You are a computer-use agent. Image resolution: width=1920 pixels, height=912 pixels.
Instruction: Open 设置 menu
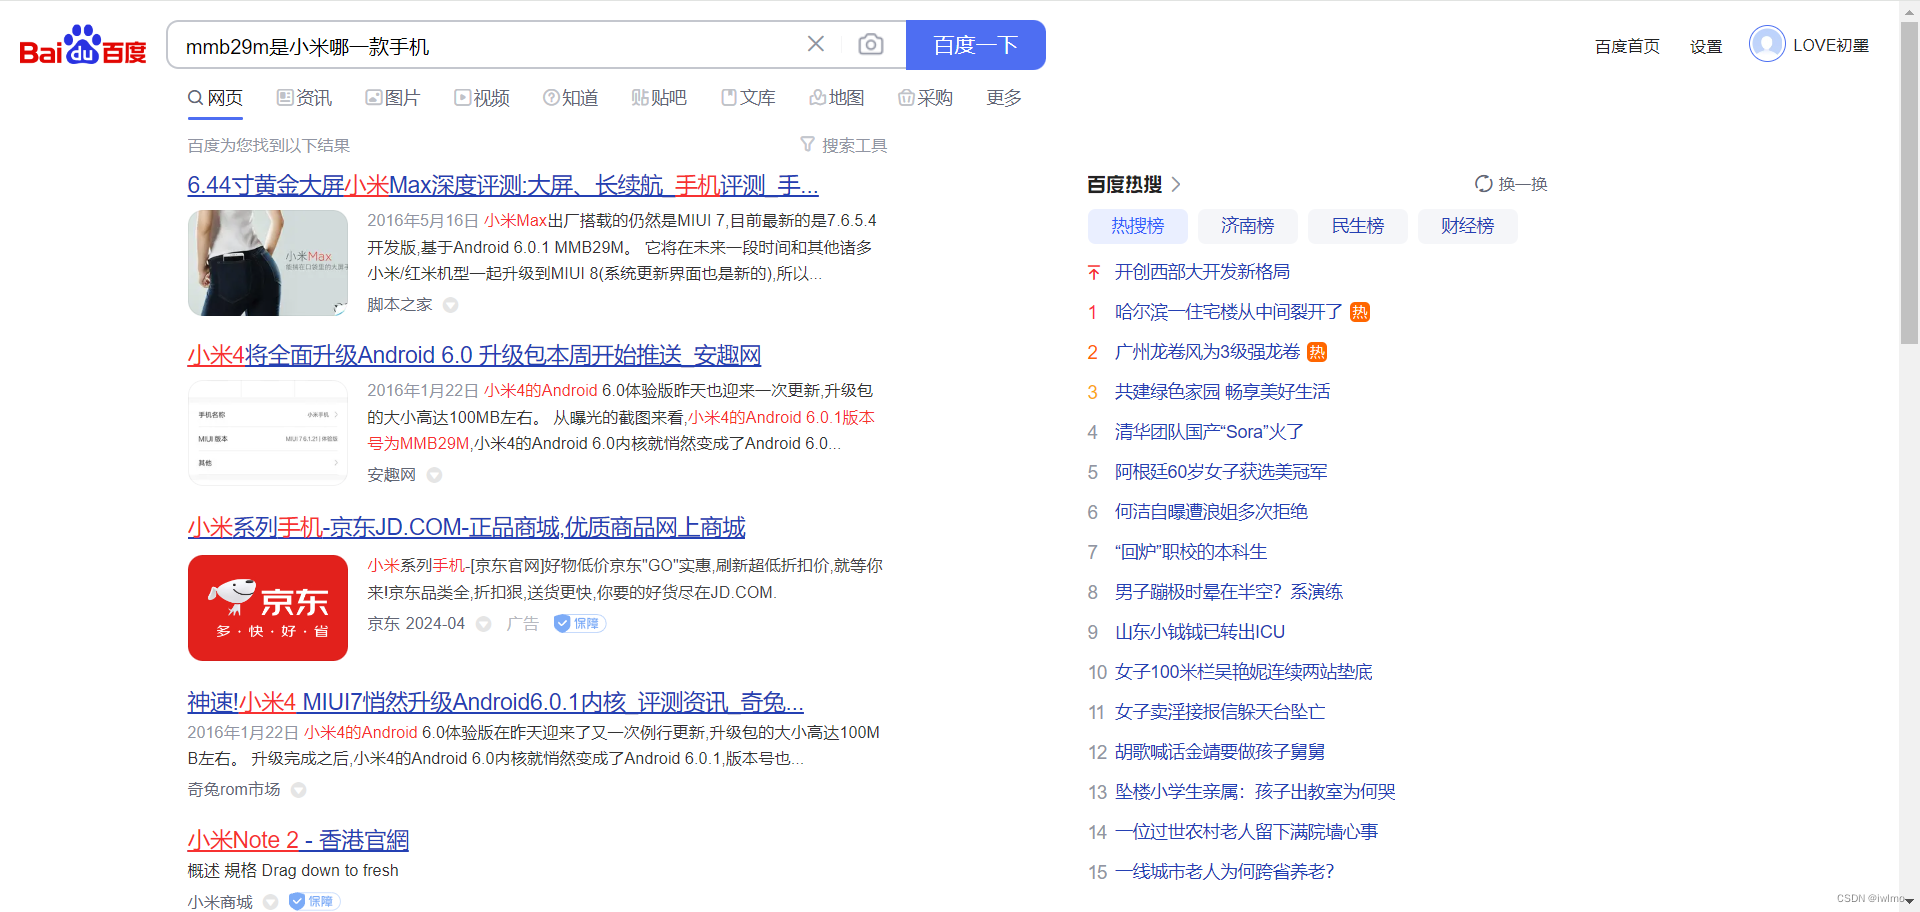pos(1706,46)
